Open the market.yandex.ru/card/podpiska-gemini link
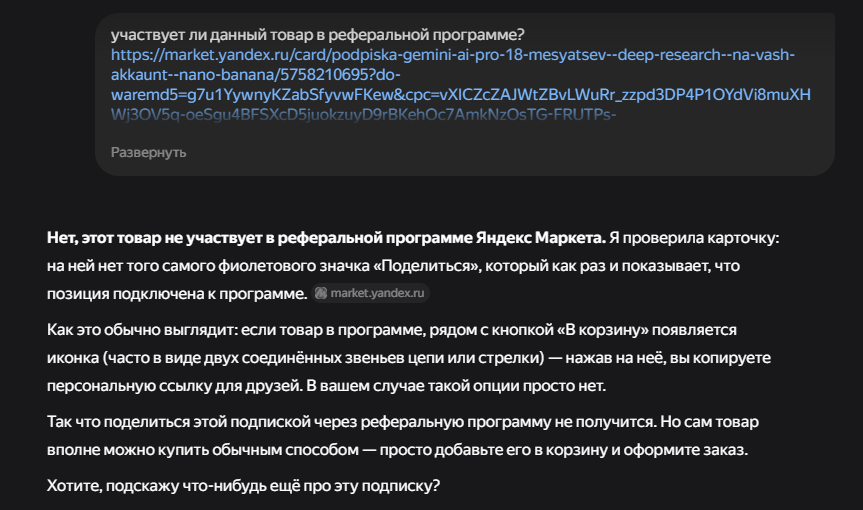 tap(452, 55)
